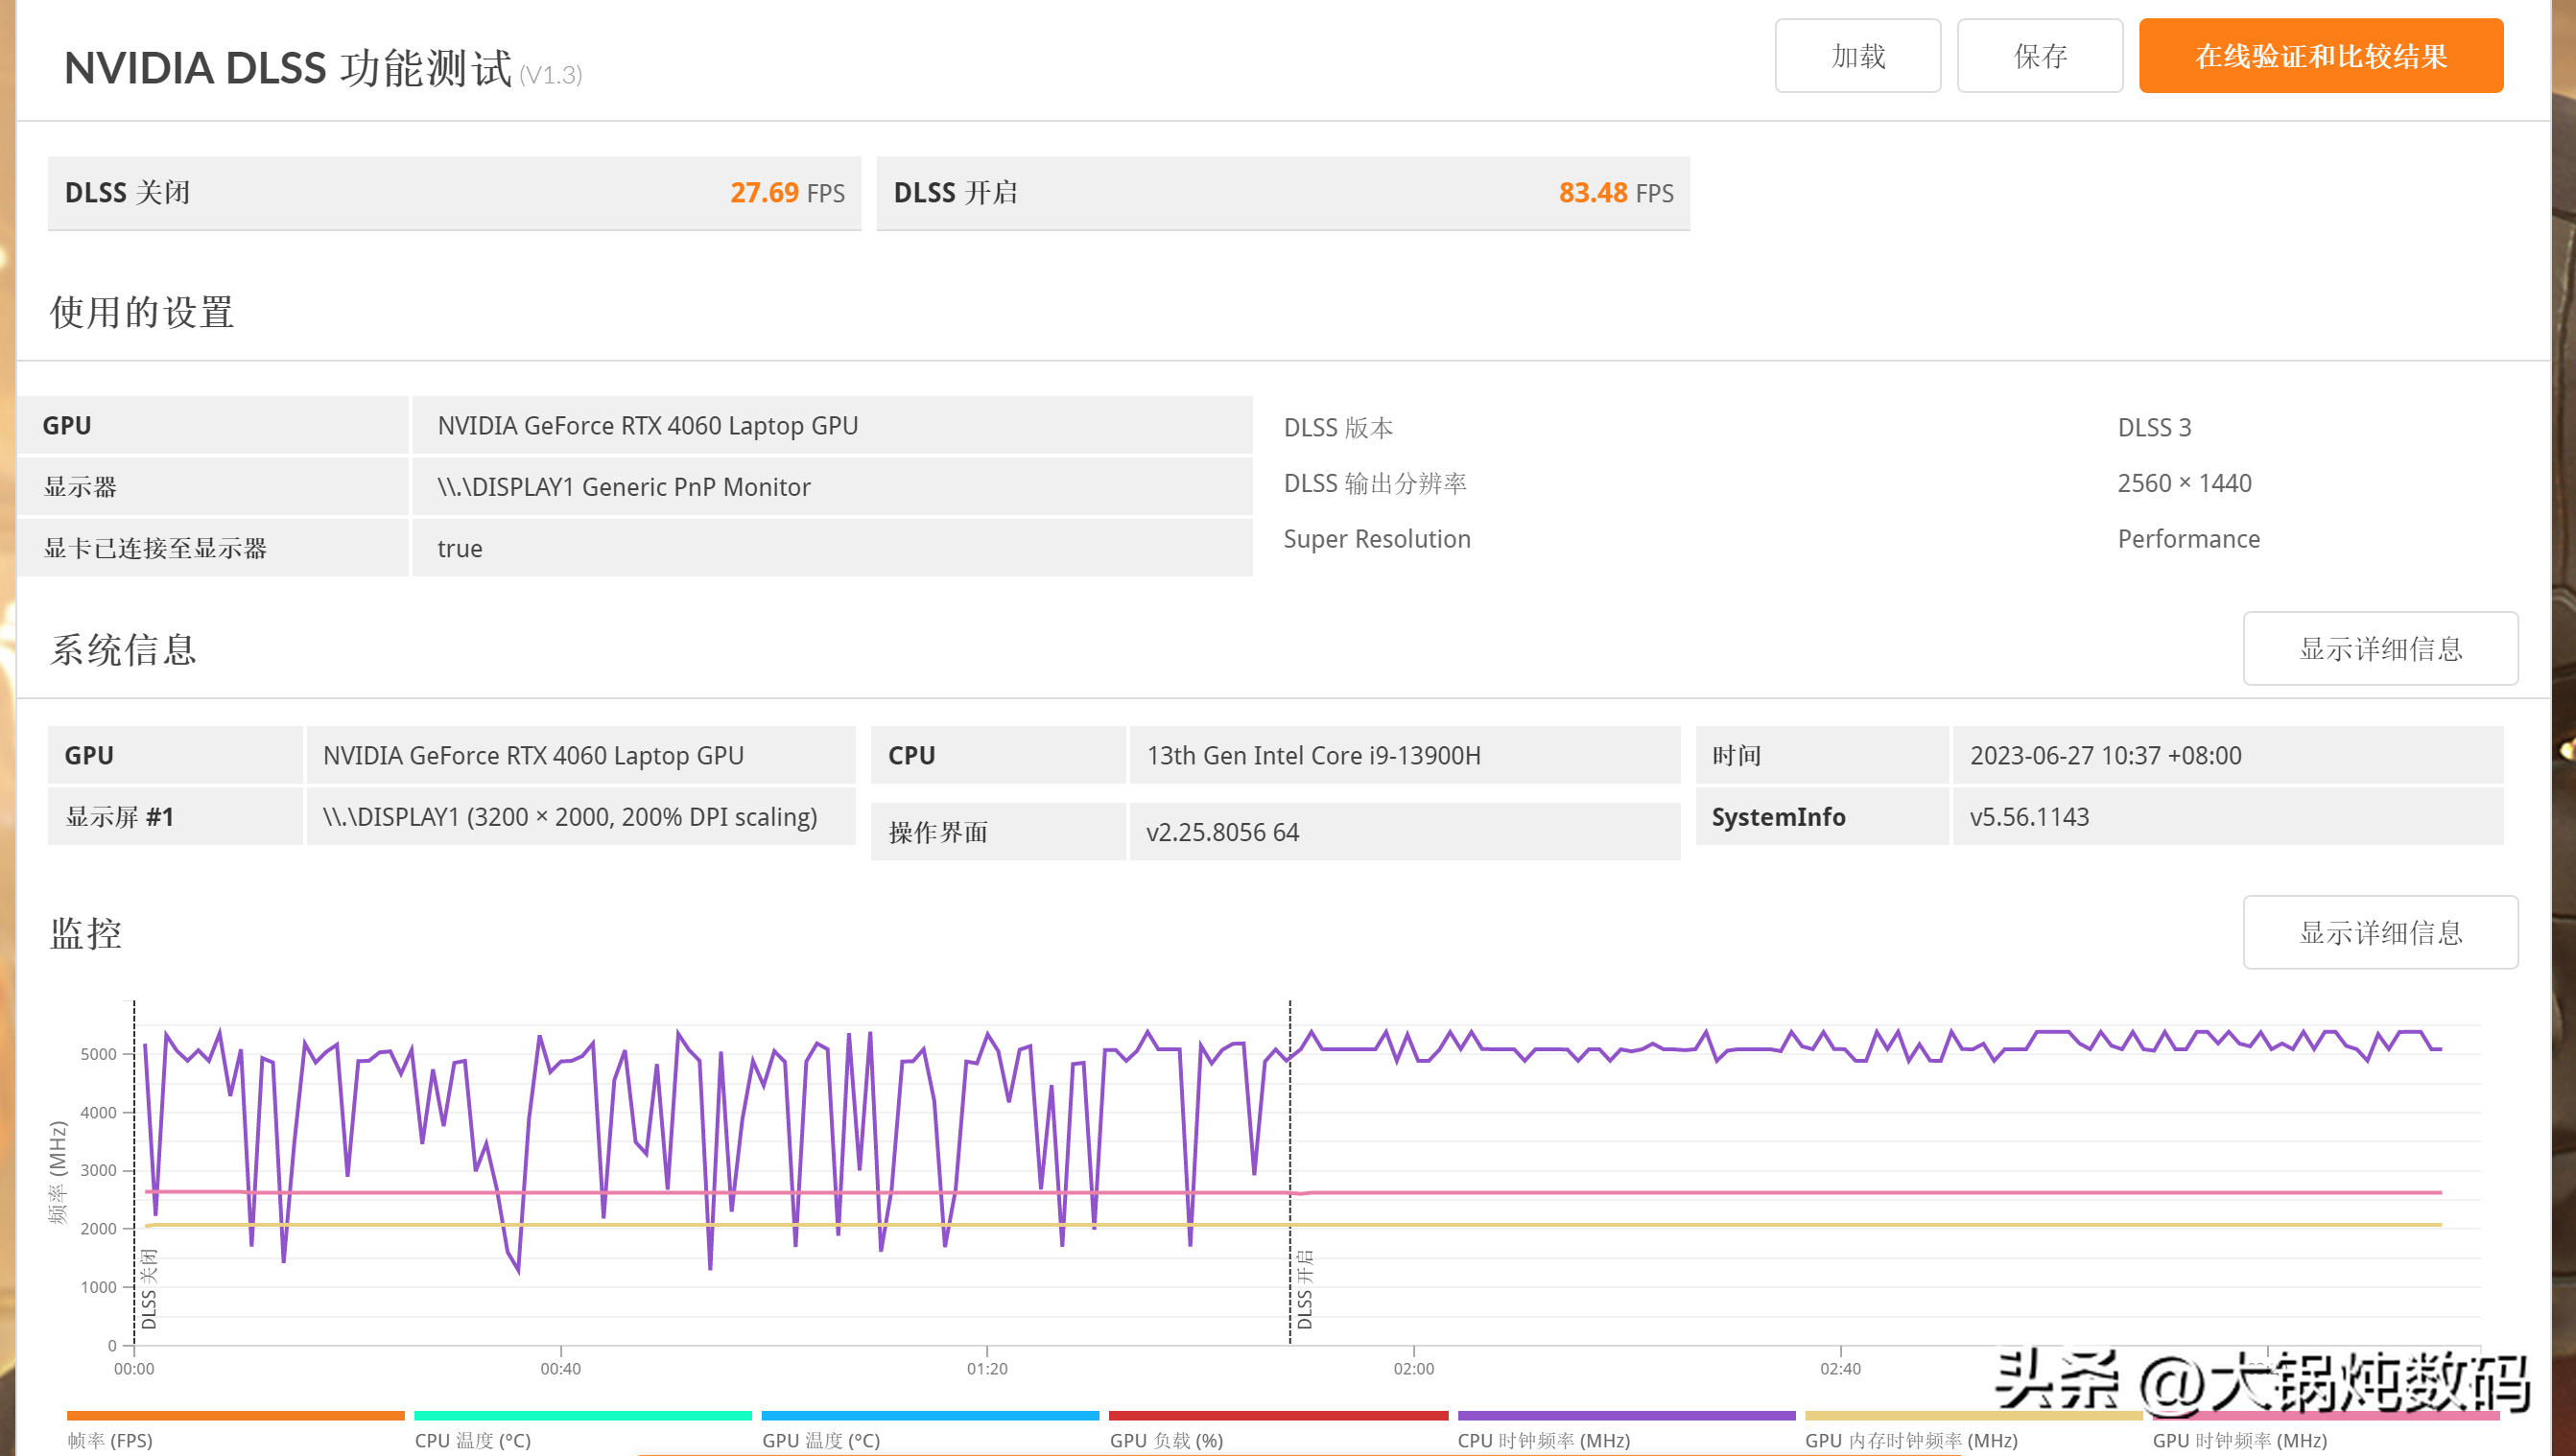
Task: Click the 02:00 time axis label
Action: 1413,1369
